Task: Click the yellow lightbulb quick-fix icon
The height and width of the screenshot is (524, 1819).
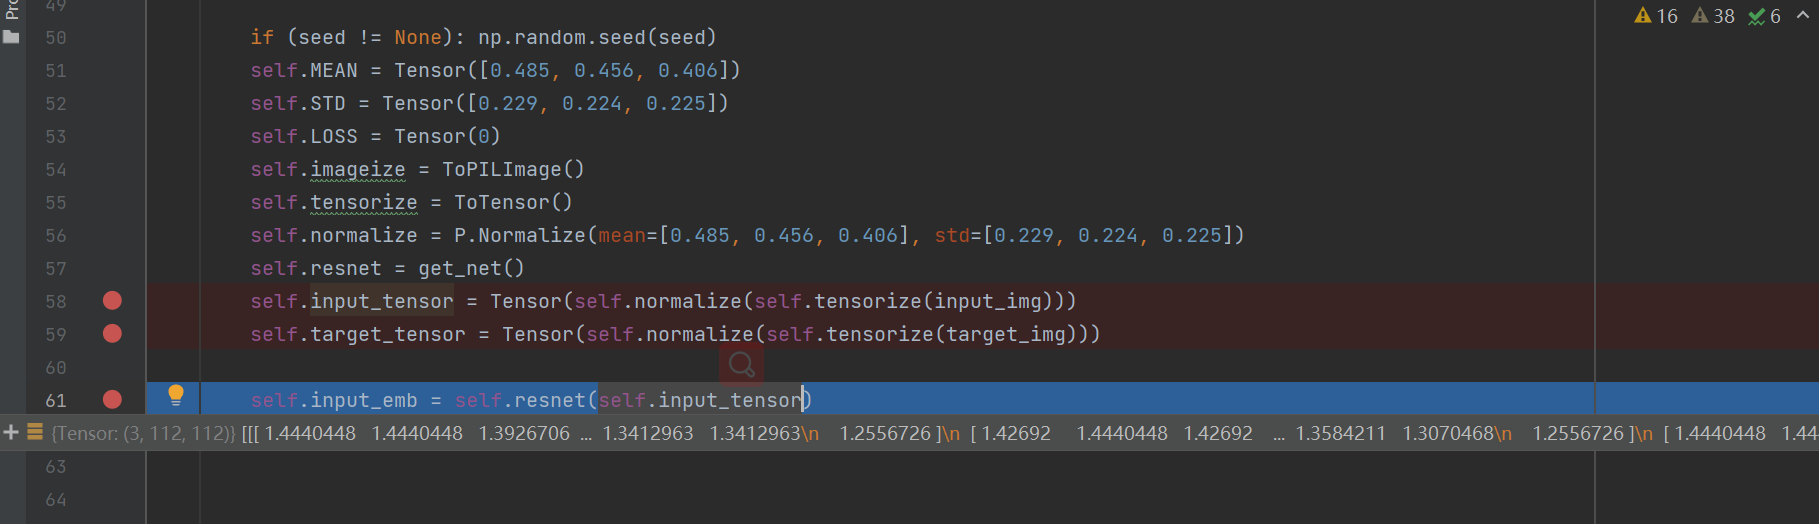Action: click(176, 395)
